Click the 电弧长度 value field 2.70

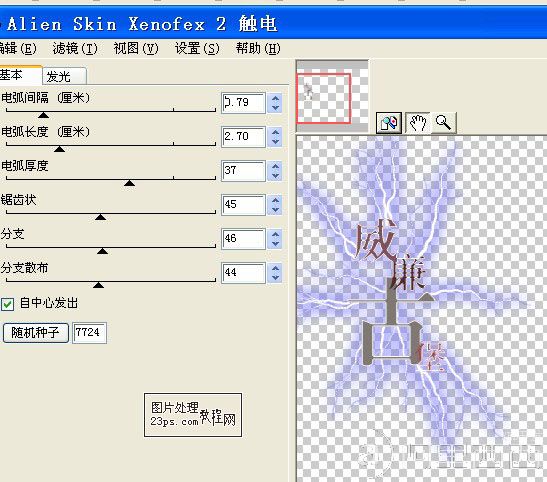(x=243, y=137)
